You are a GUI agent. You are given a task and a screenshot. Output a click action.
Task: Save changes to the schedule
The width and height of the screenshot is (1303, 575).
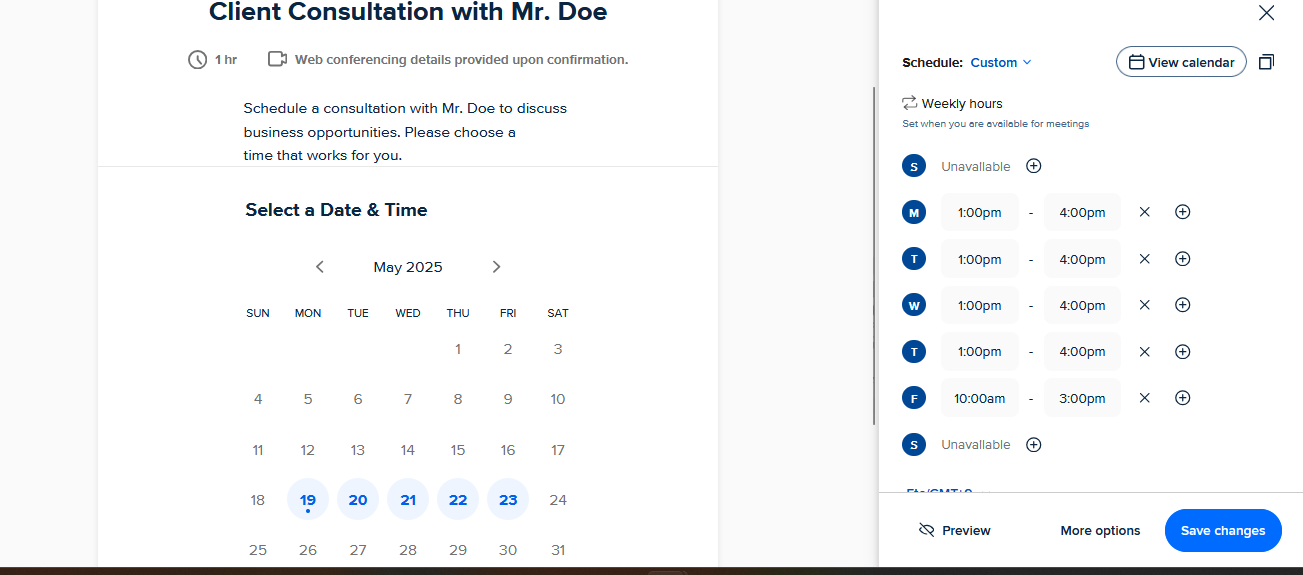pos(1223,531)
